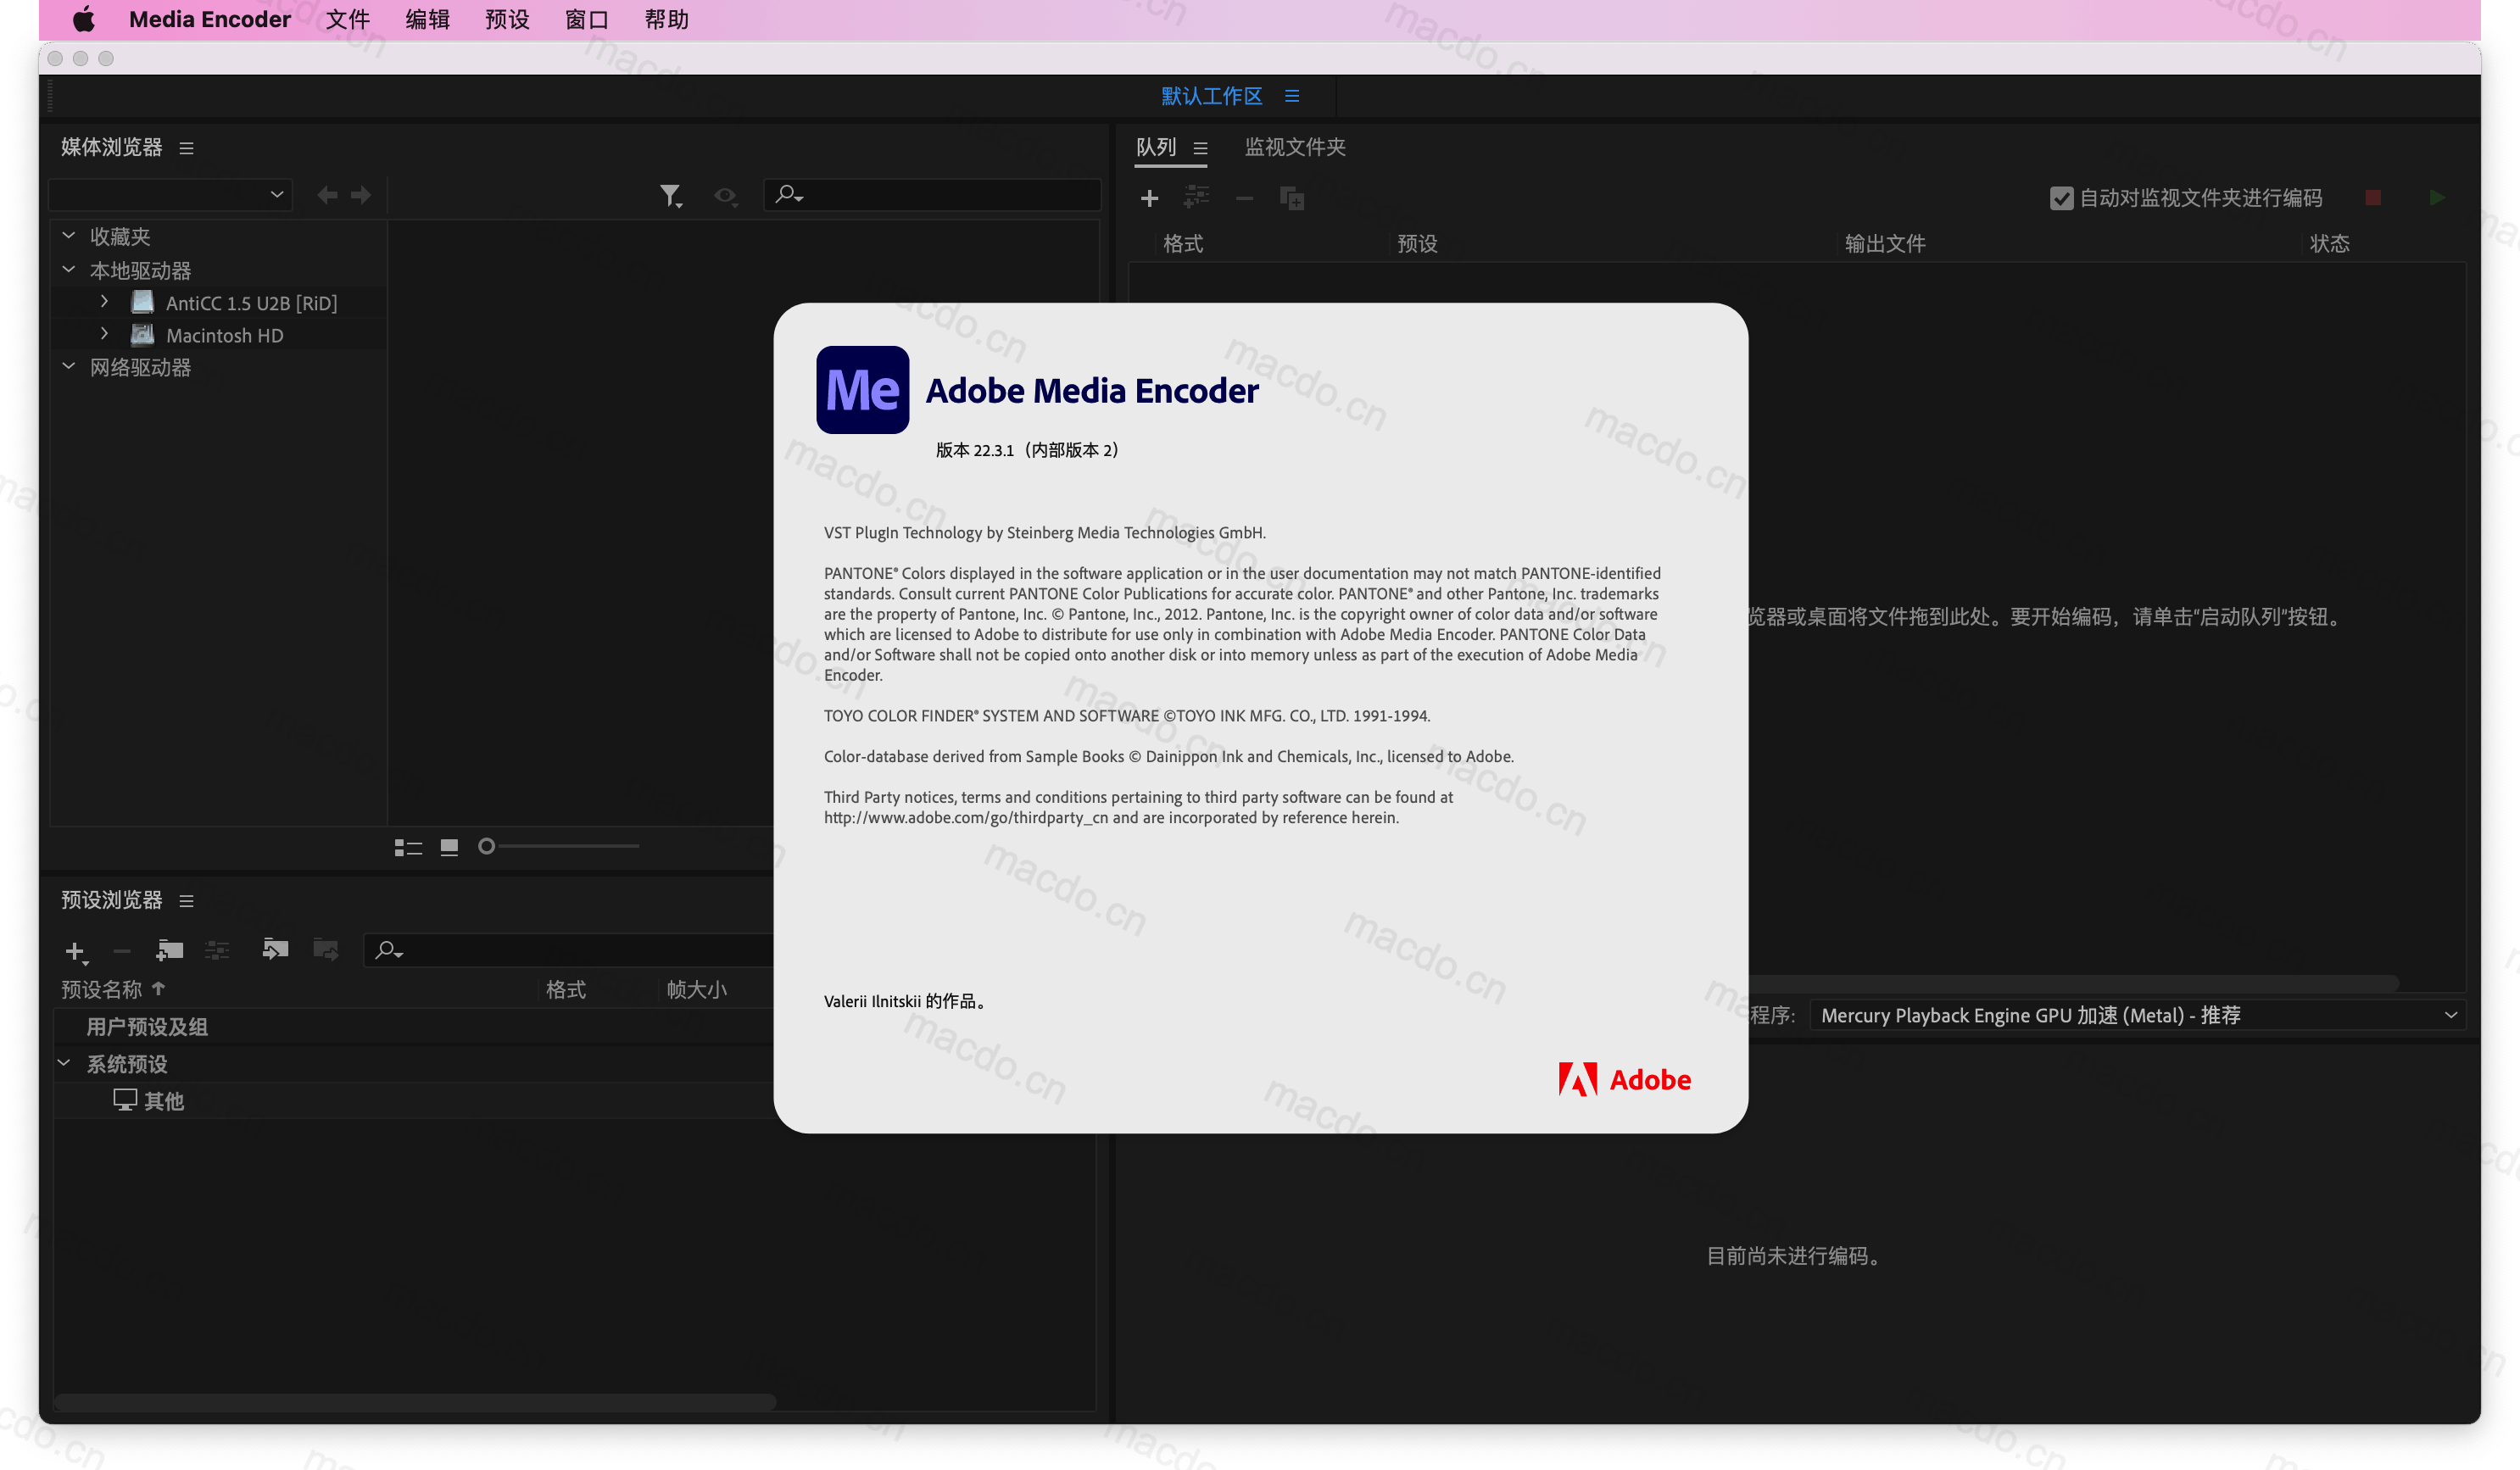The width and height of the screenshot is (2520, 1470).
Task: Click the 状态 column header
Action: coord(2329,243)
